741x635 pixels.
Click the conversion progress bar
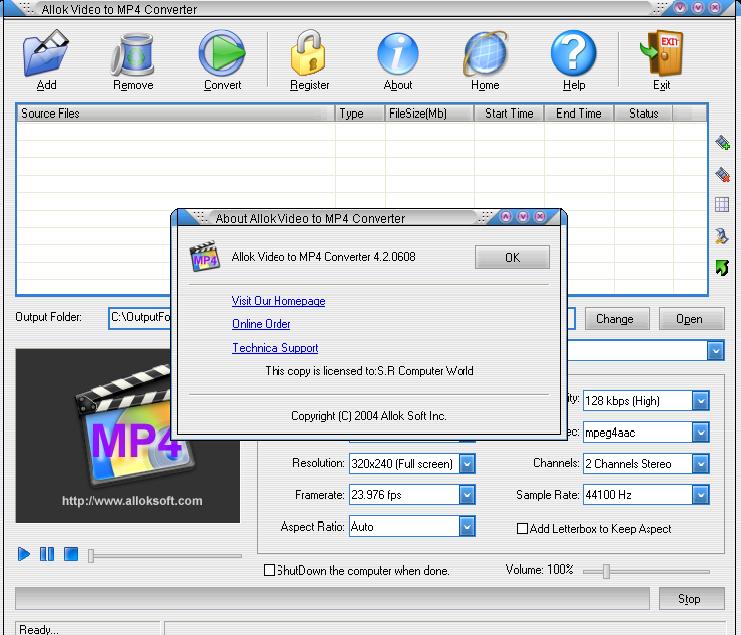(332, 599)
